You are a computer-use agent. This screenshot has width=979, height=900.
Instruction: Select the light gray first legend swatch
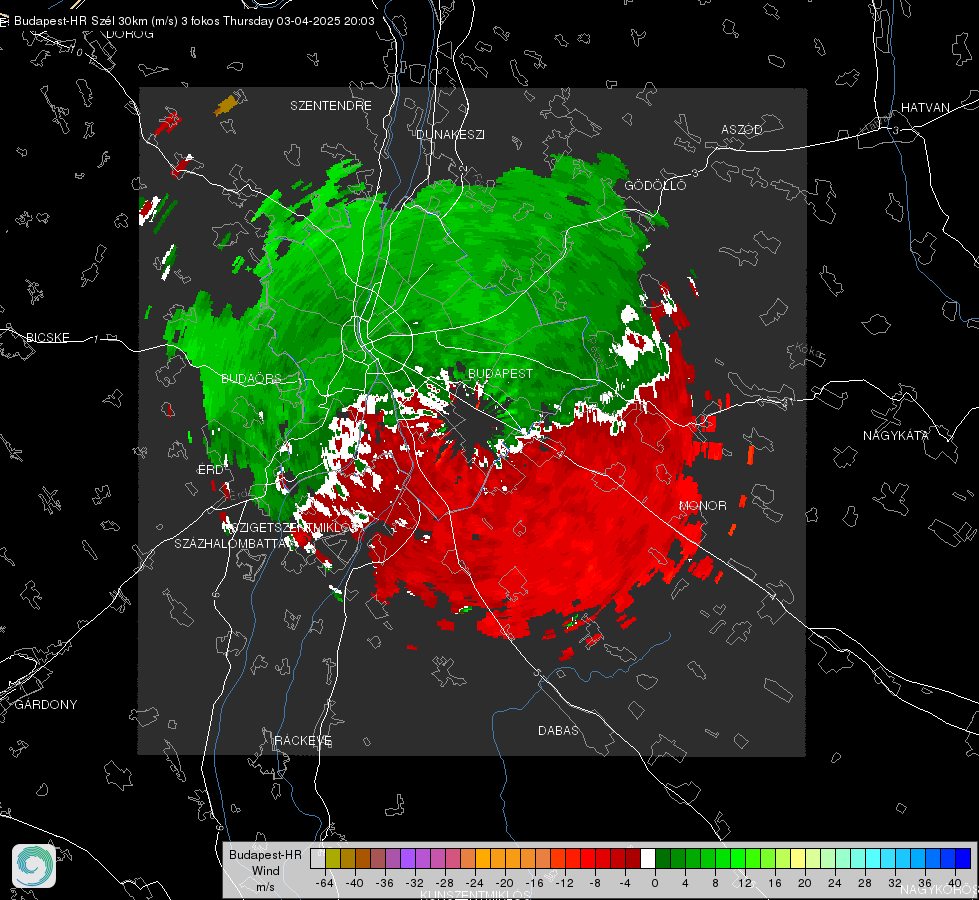click(x=317, y=858)
